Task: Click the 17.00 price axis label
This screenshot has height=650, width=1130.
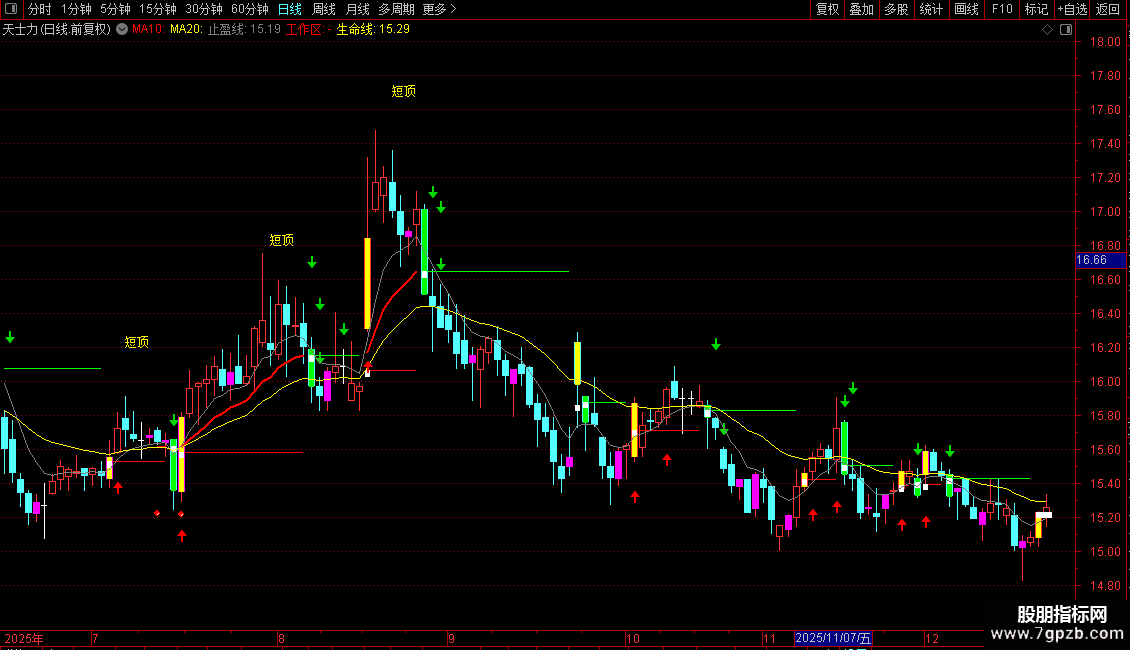Action: pyautogui.click(x=1105, y=212)
